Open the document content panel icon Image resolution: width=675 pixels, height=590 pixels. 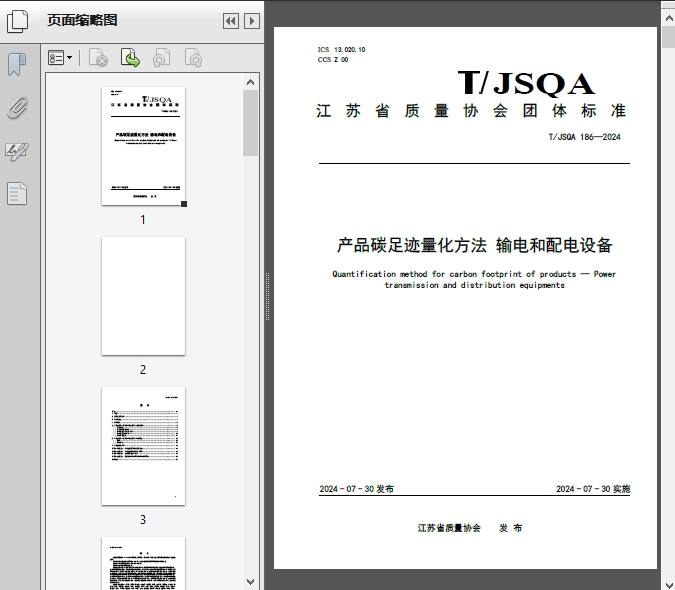(x=17, y=194)
